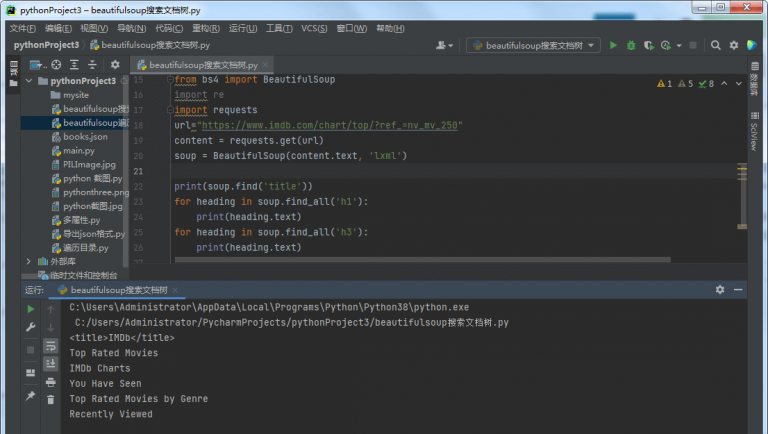Collapse the pythonProject3 tree node
The height and width of the screenshot is (434, 768).
29,81
